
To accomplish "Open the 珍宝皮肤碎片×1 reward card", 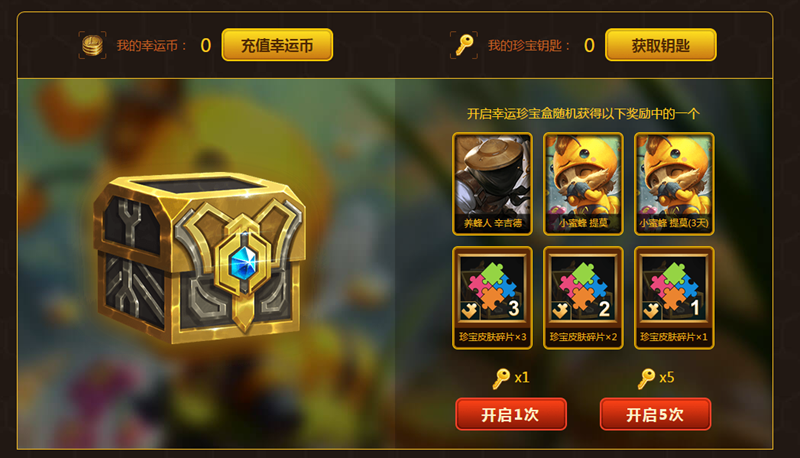I will (x=674, y=298).
